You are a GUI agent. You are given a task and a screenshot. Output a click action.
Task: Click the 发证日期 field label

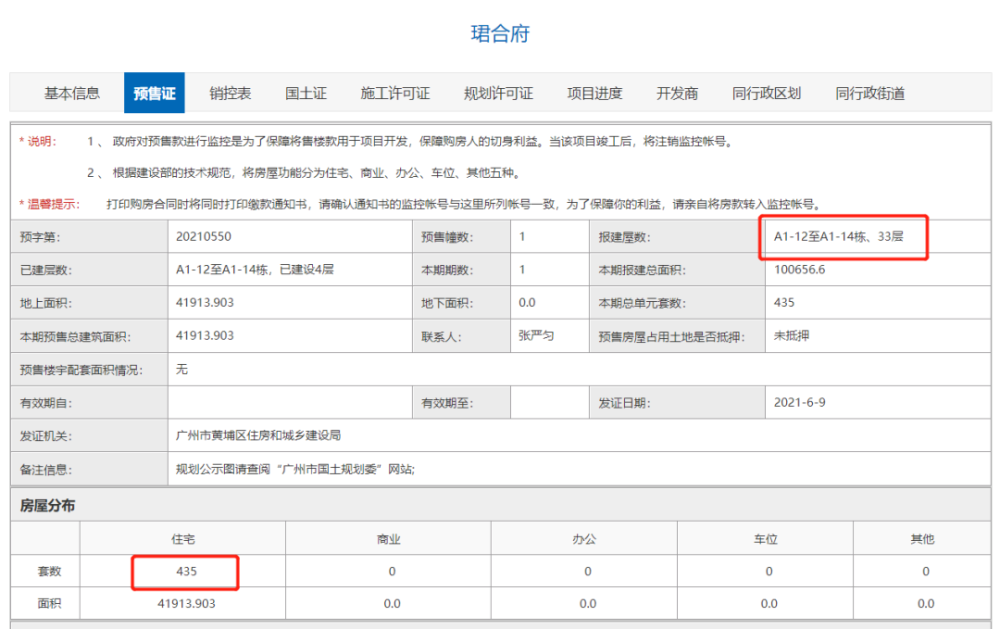coord(624,403)
